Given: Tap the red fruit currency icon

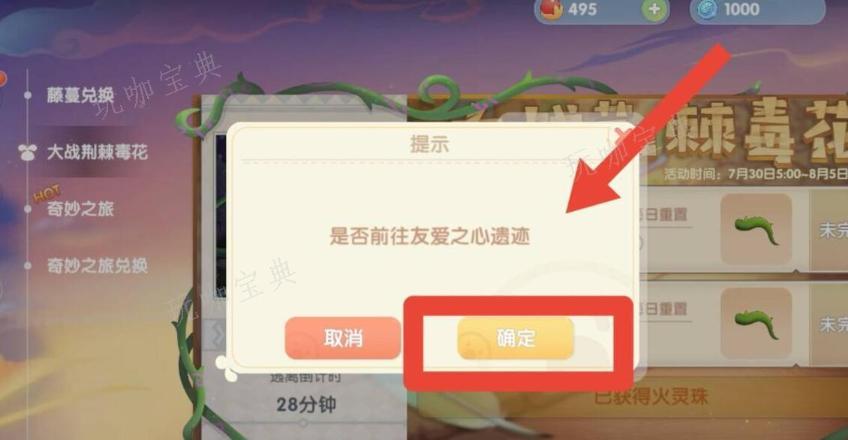Looking at the screenshot, I should click(552, 9).
